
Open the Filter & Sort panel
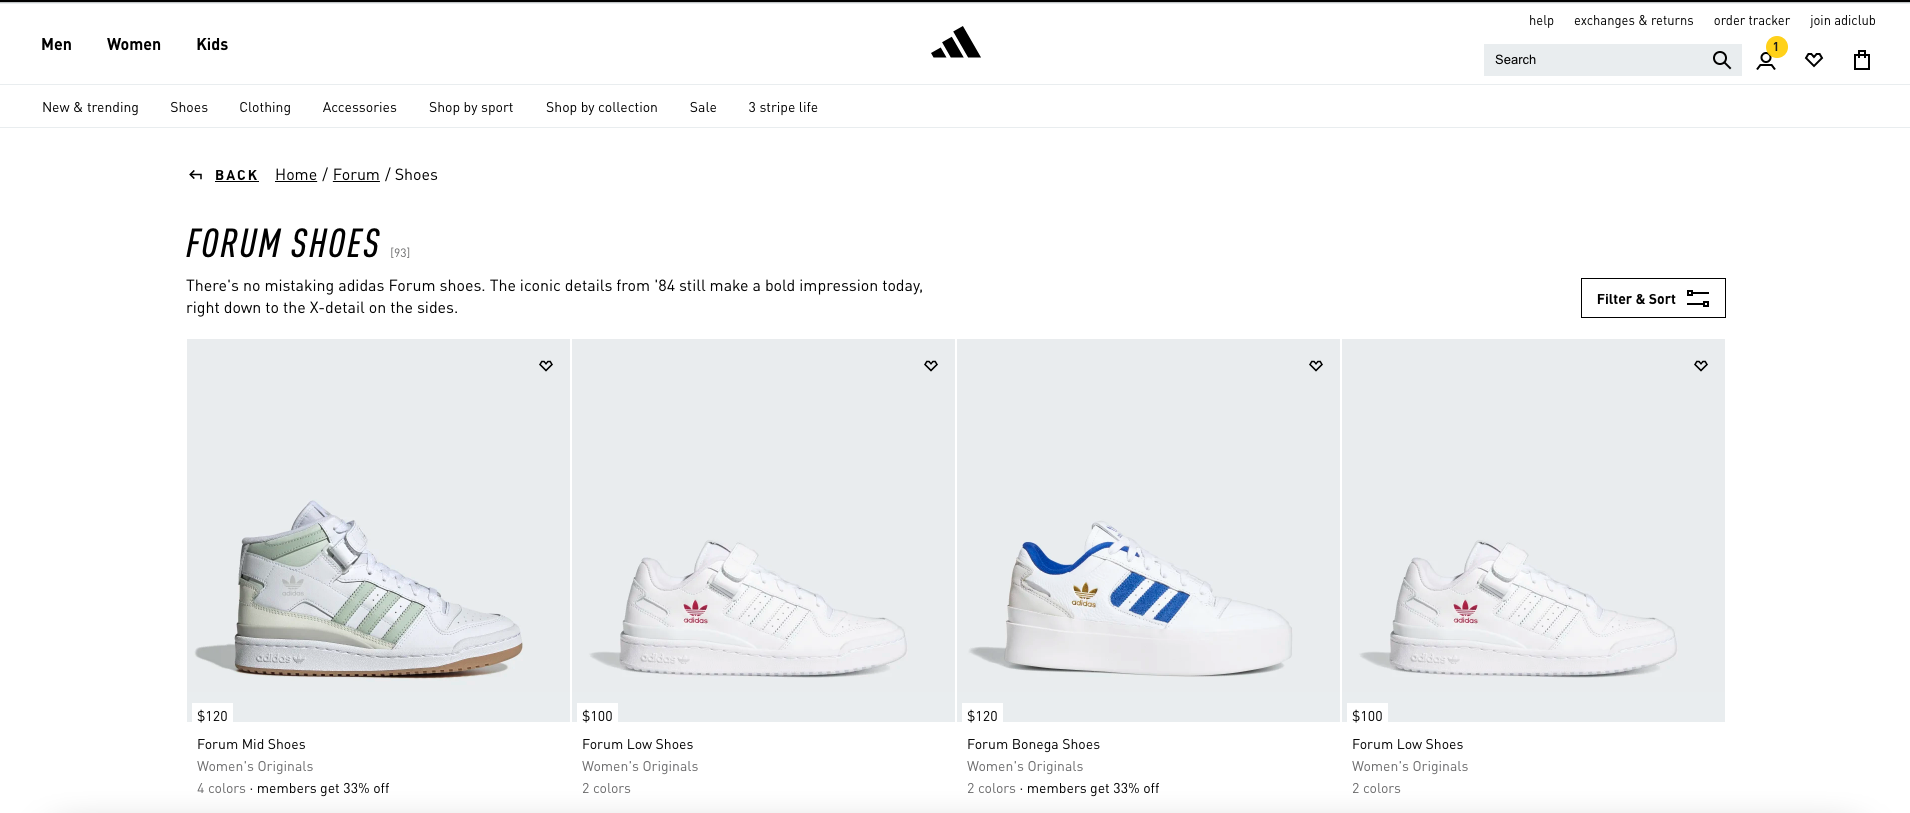[1653, 298]
